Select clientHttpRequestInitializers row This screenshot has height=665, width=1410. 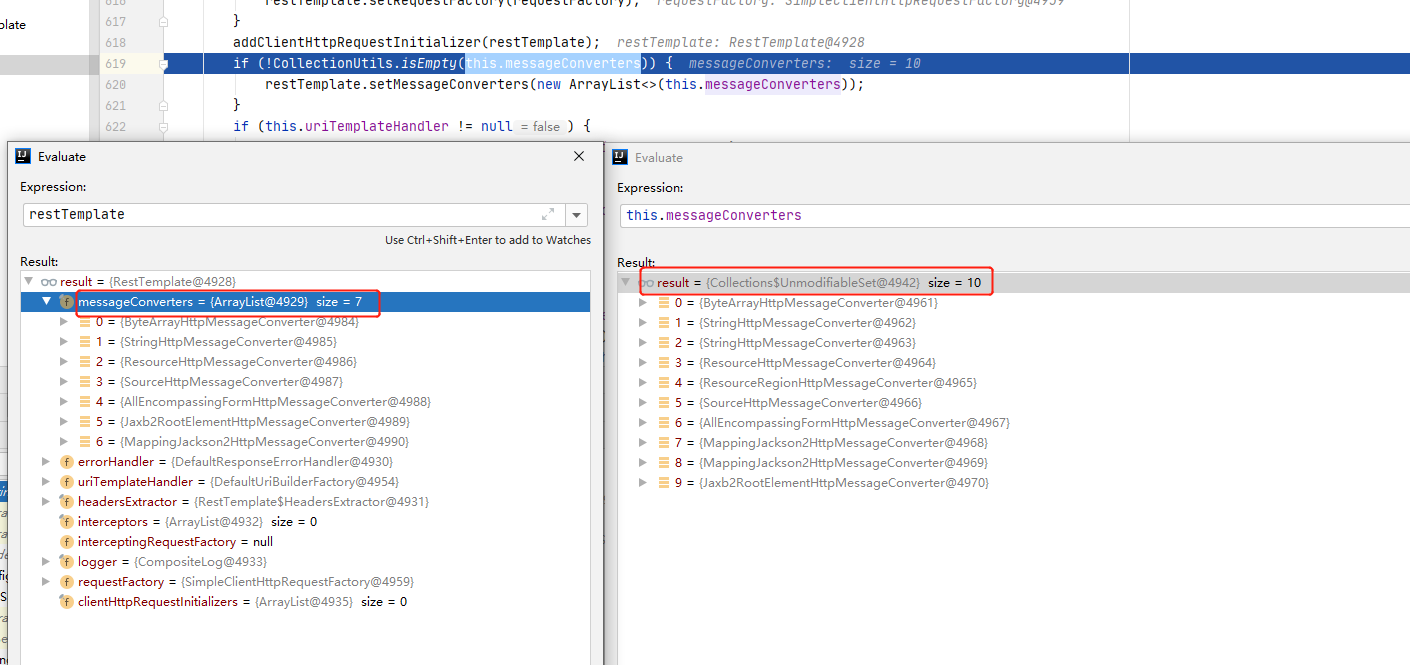pos(305,602)
